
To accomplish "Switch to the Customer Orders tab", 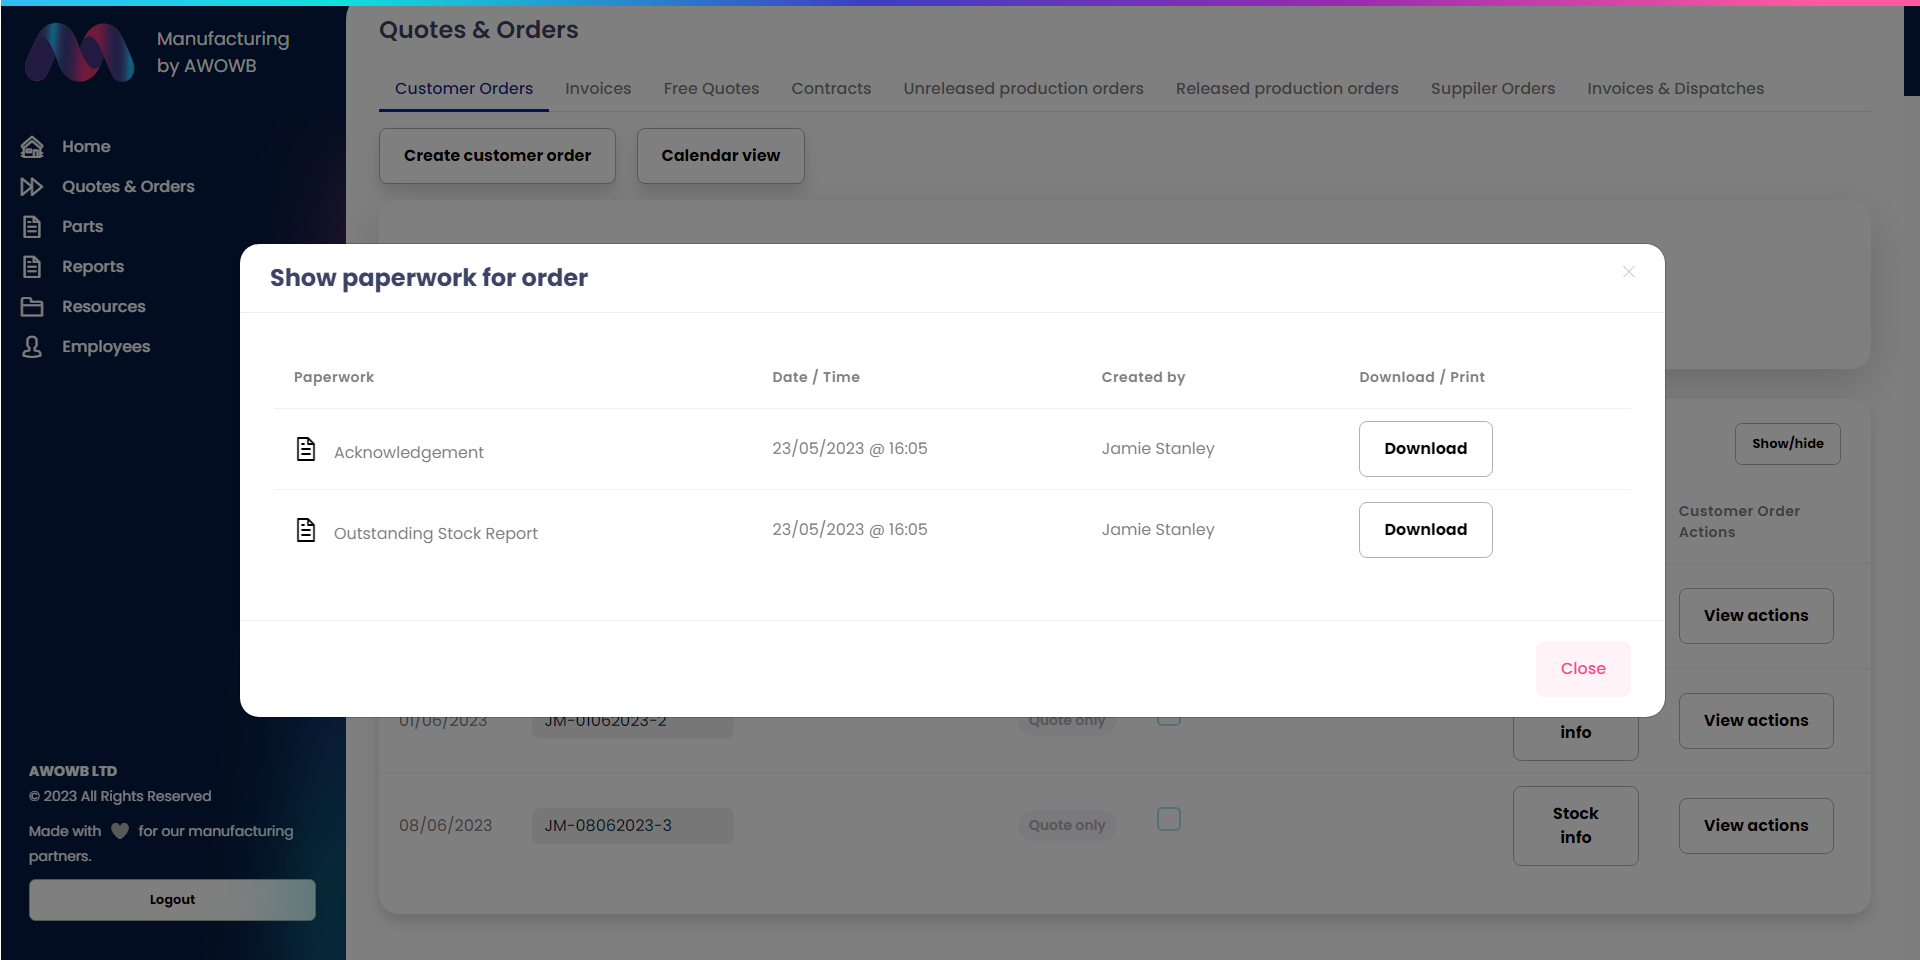I will (464, 88).
